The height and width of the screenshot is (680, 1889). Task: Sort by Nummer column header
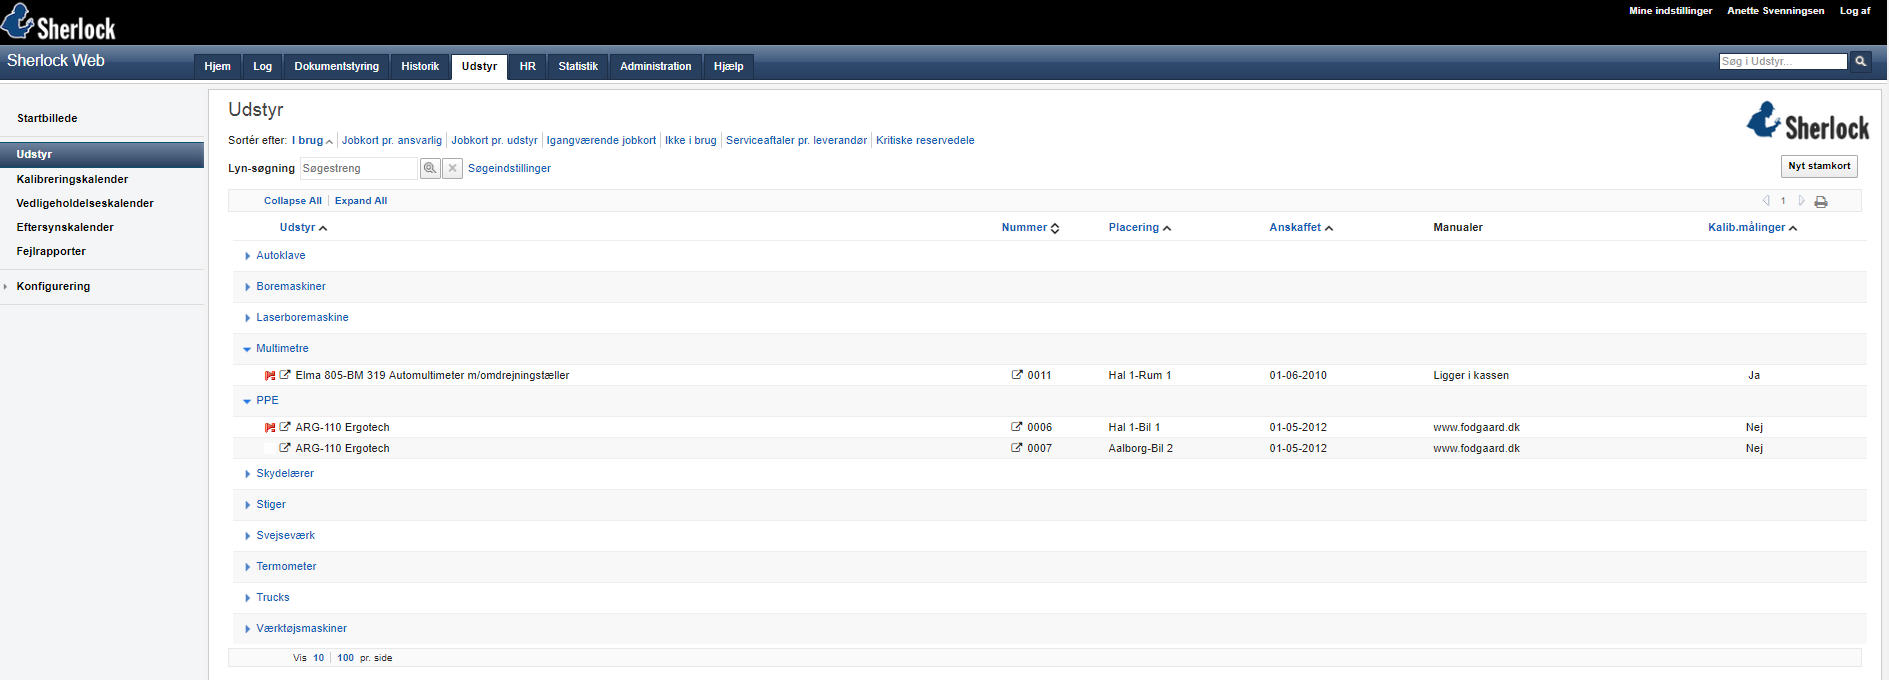[1030, 228]
